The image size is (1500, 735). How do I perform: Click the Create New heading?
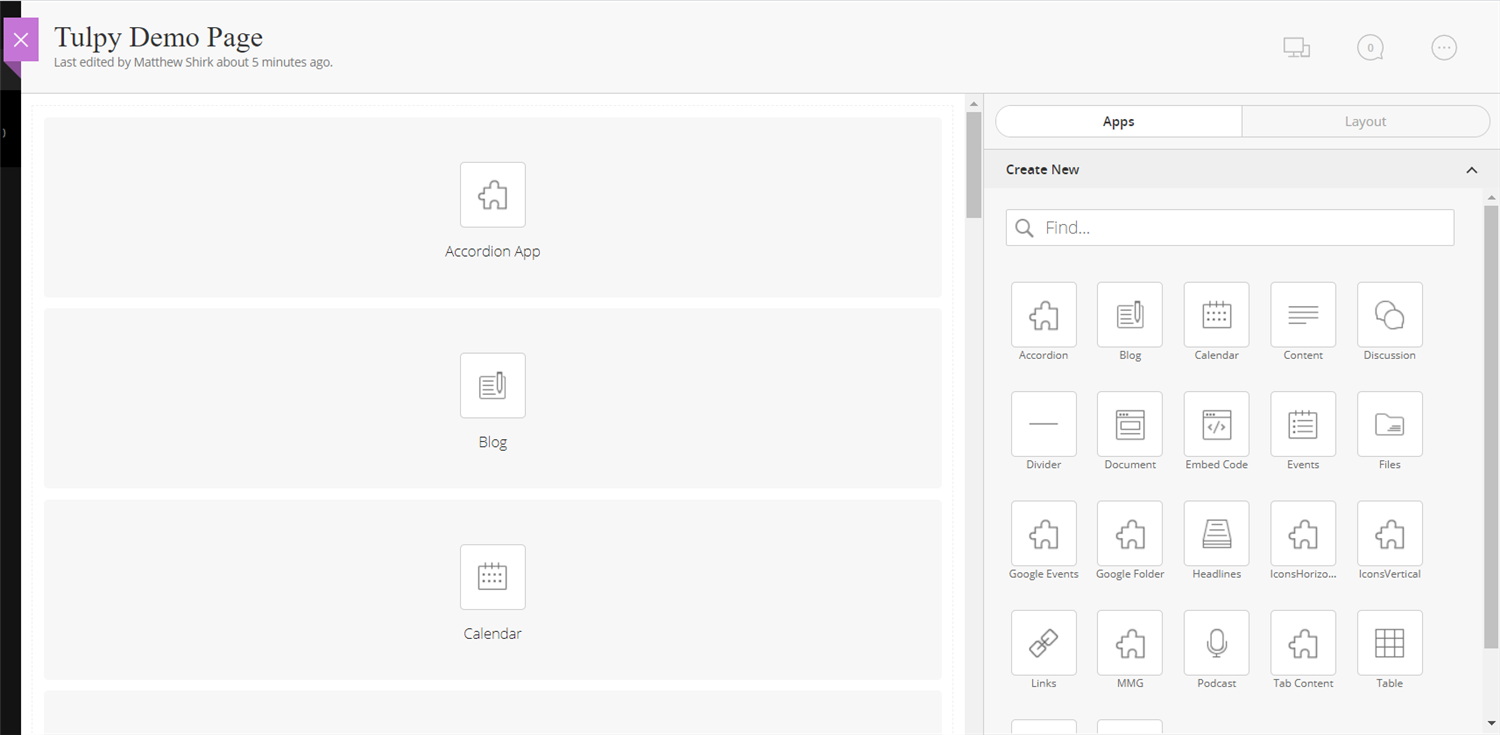click(x=1042, y=169)
